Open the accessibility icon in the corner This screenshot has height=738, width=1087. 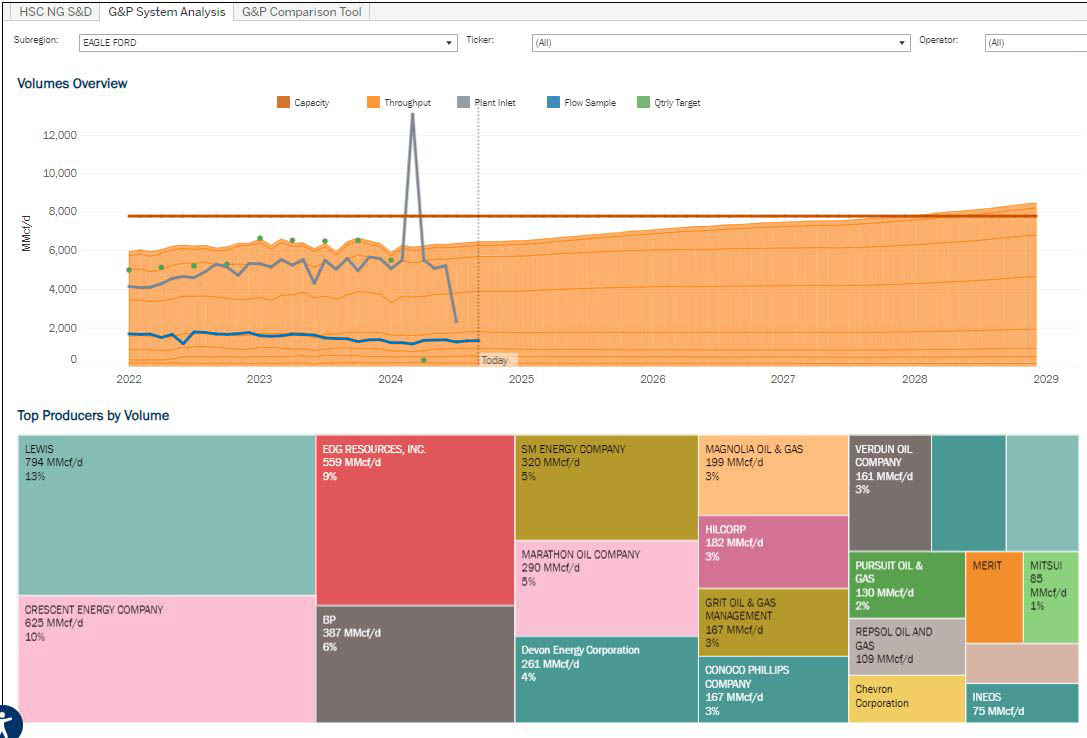click(x=10, y=723)
